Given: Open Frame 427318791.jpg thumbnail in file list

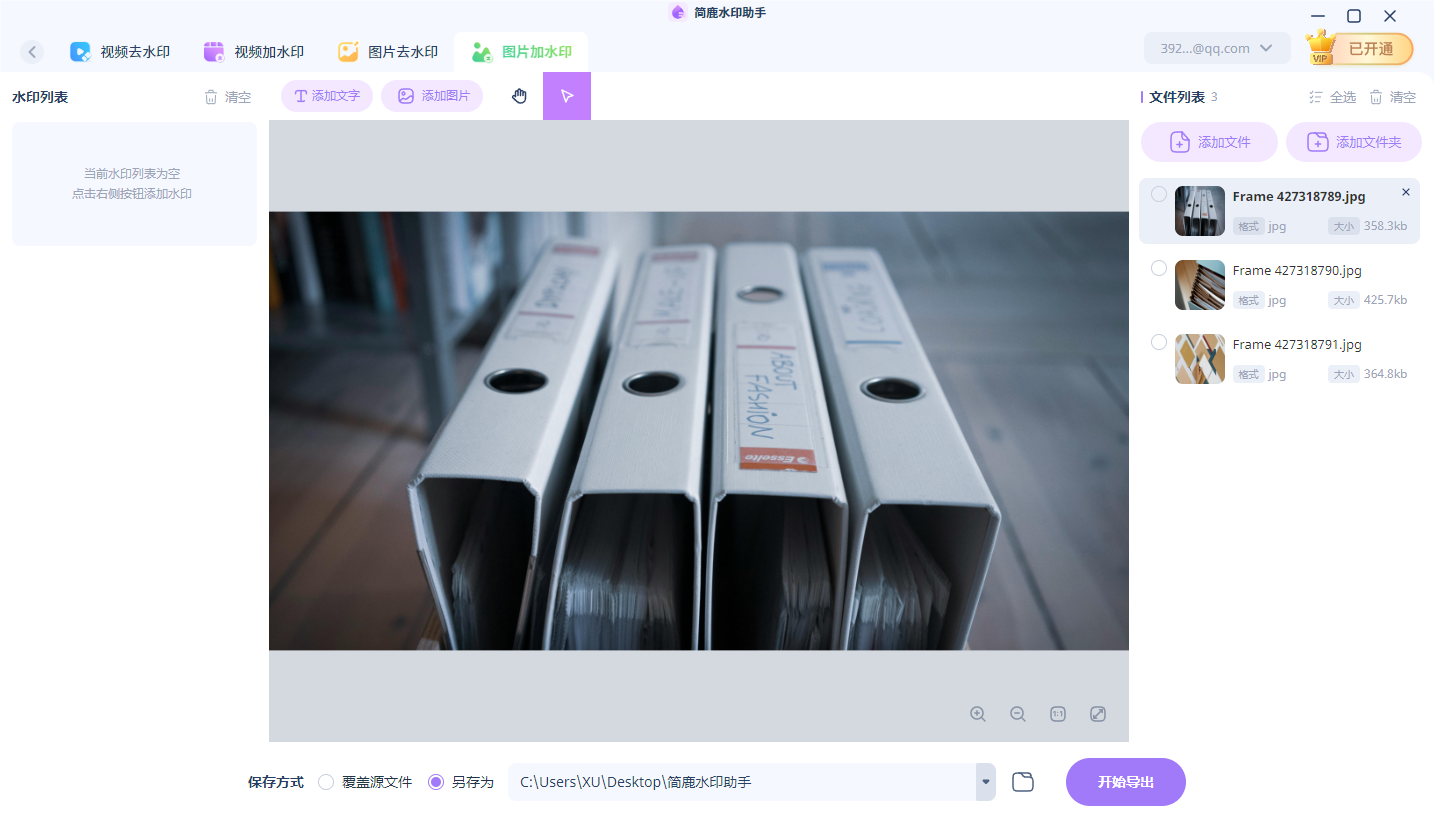Looking at the screenshot, I should tap(1199, 358).
